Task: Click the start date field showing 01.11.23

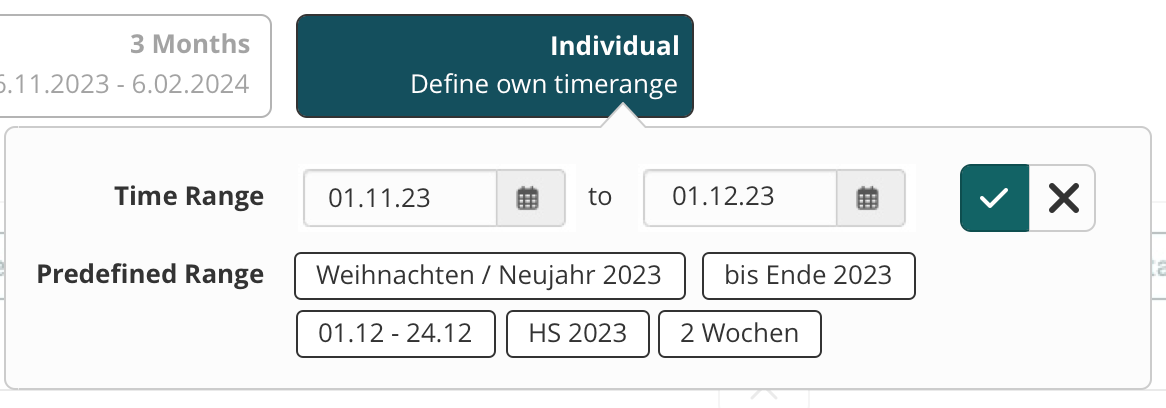Action: coord(401,198)
